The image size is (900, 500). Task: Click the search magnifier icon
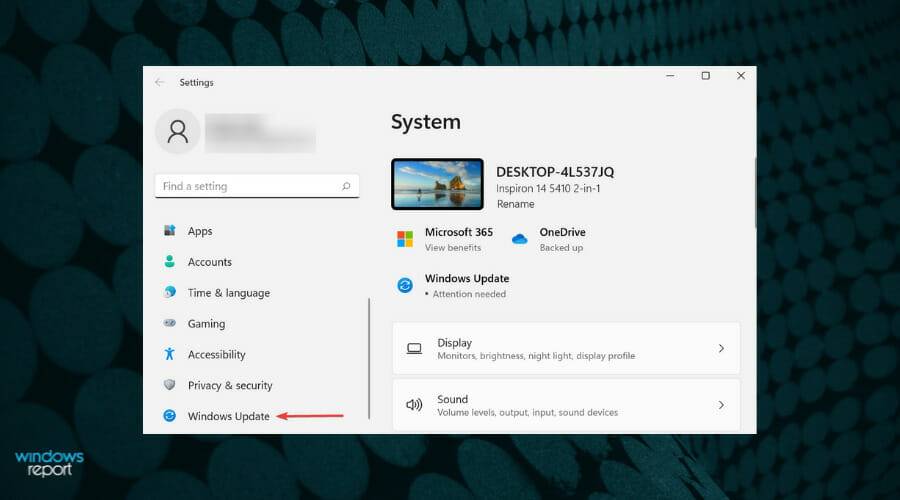click(346, 186)
